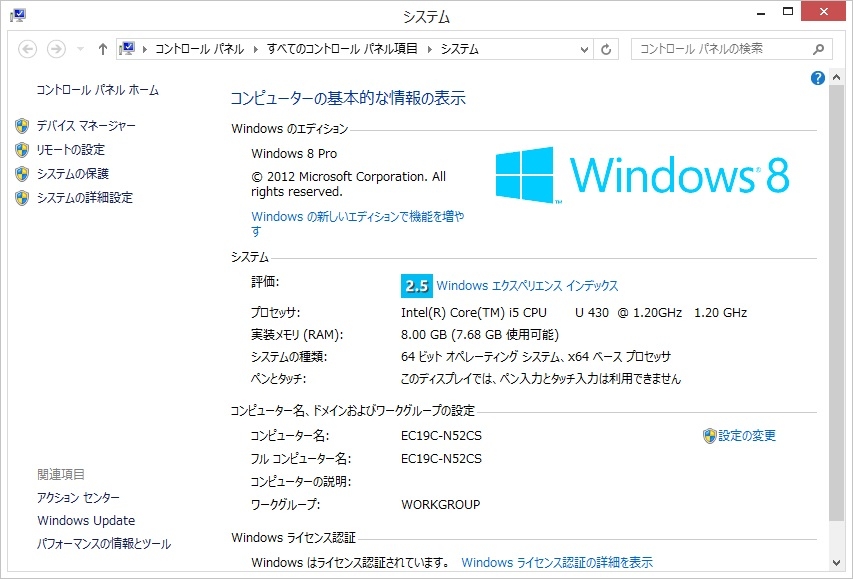
Task: Close the システム window
Action: click(x=823, y=12)
